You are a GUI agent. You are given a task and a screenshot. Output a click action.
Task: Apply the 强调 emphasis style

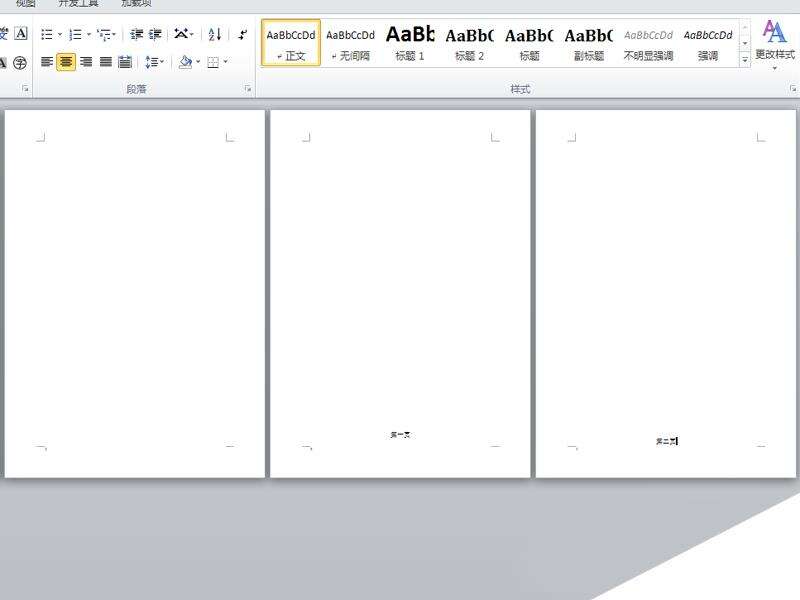pos(708,43)
